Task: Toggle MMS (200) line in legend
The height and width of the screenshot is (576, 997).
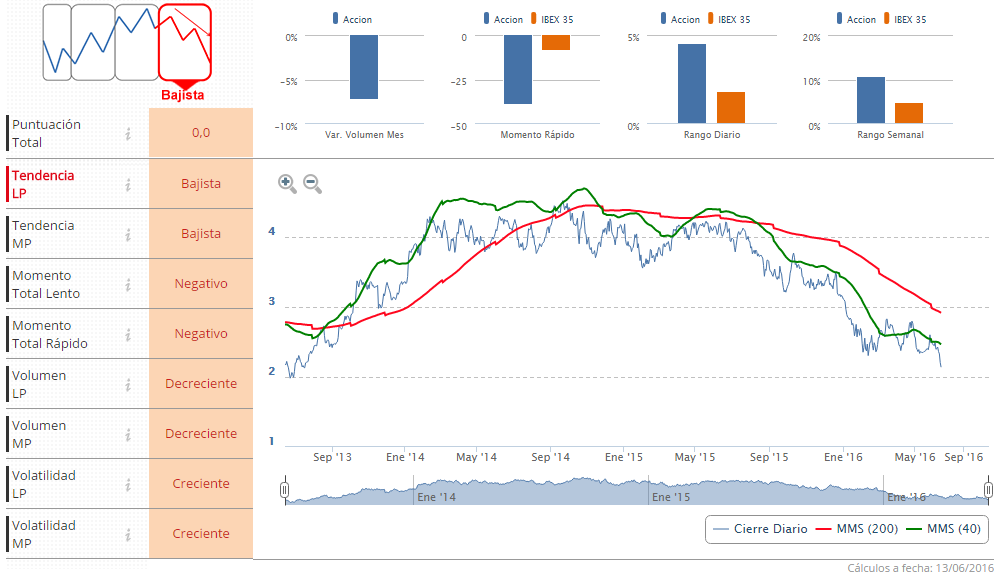Action: [x=856, y=529]
